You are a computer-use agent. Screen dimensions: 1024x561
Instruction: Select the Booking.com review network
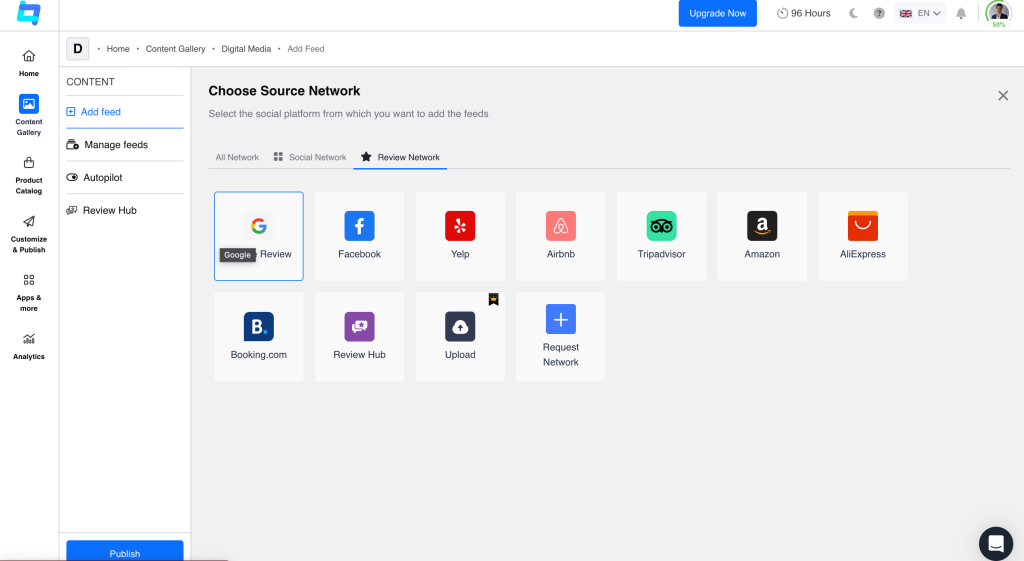(x=259, y=336)
